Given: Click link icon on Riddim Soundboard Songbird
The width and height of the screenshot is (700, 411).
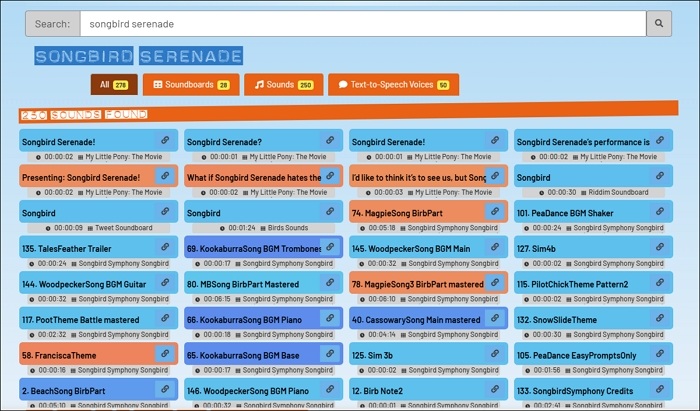Looking at the screenshot, I should tap(660, 176).
